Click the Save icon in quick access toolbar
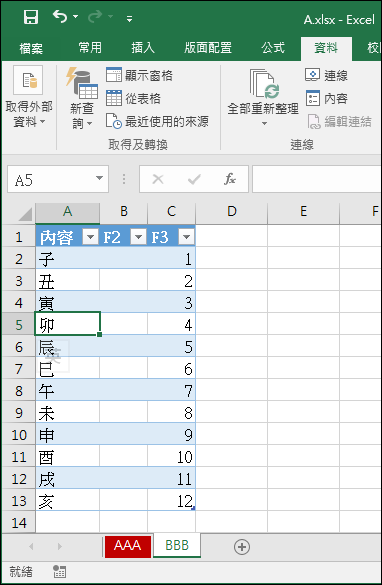Screen dimensions: 382x585 pyautogui.click(x=31, y=17)
